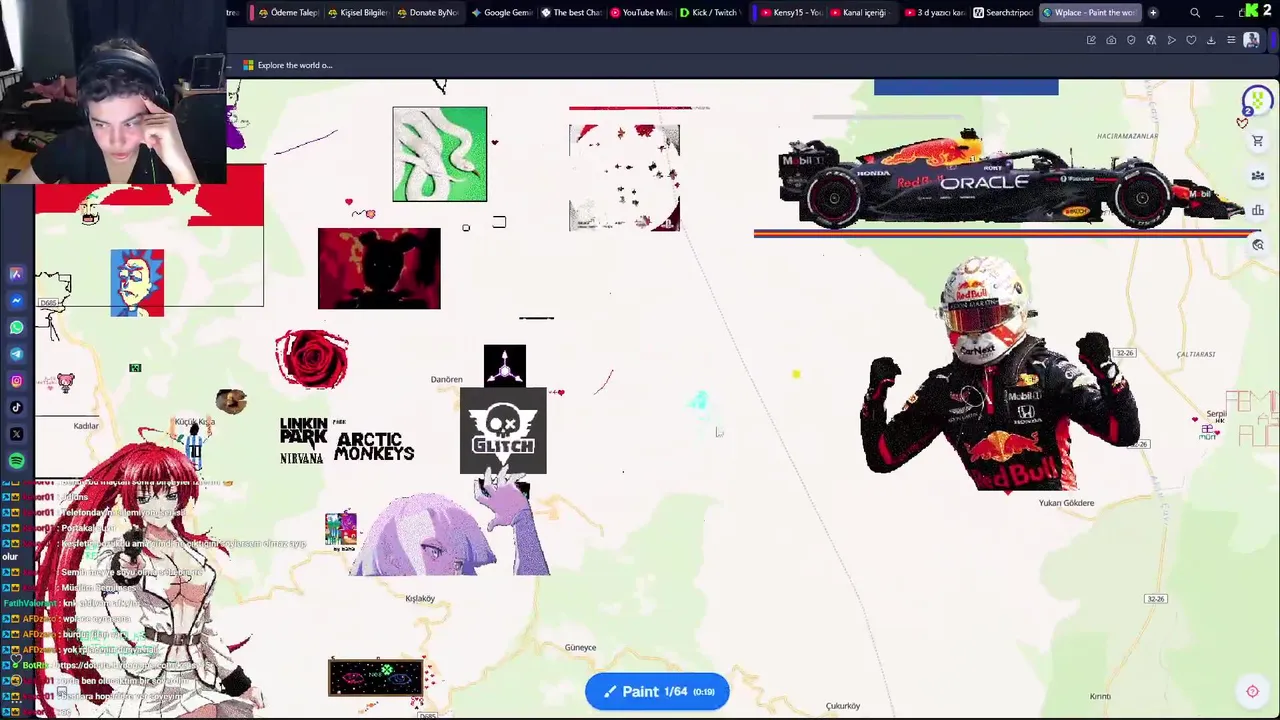
Task: Open Spotify in the browser sidebar
Action: (16, 461)
